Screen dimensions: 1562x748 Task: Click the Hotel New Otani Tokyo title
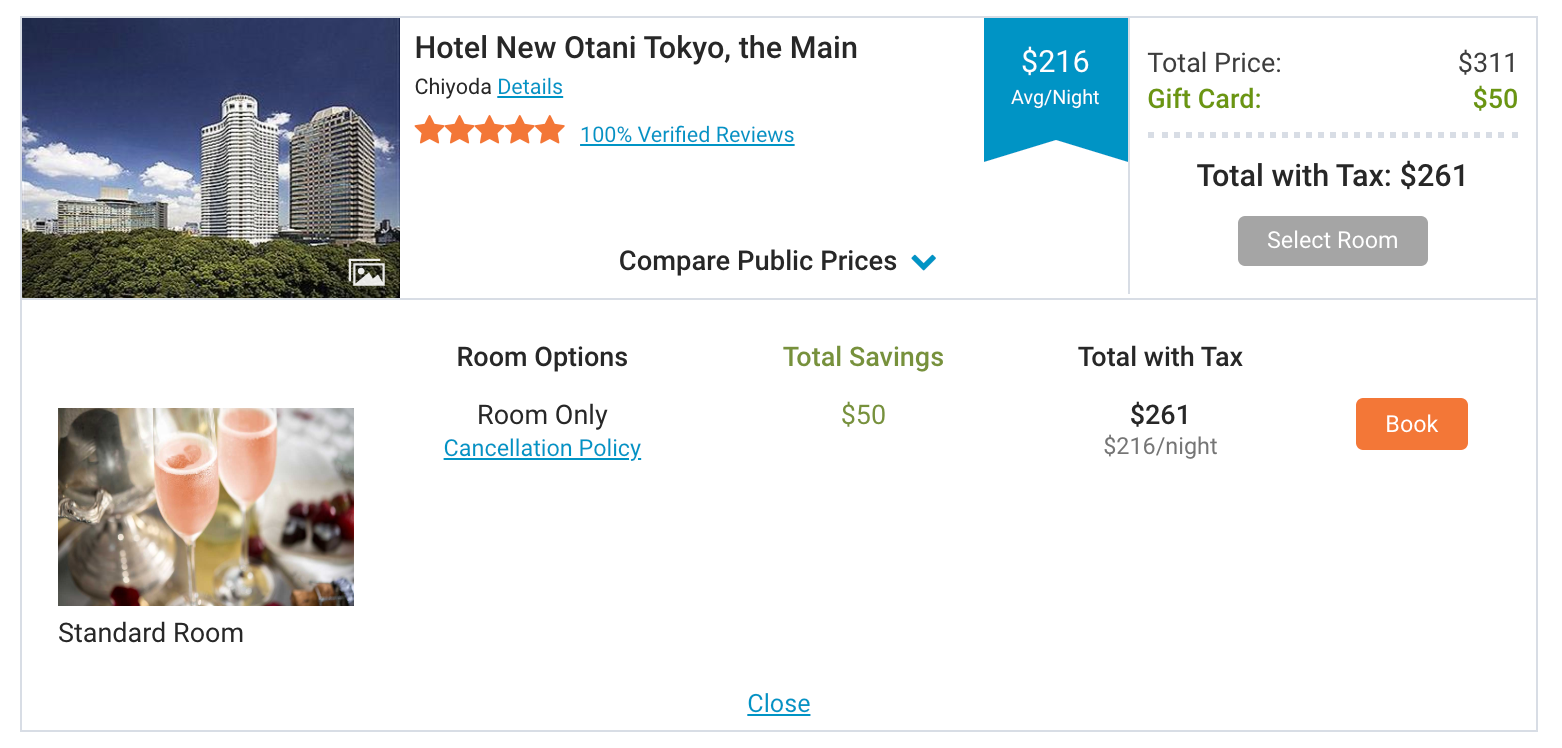pyautogui.click(x=636, y=48)
